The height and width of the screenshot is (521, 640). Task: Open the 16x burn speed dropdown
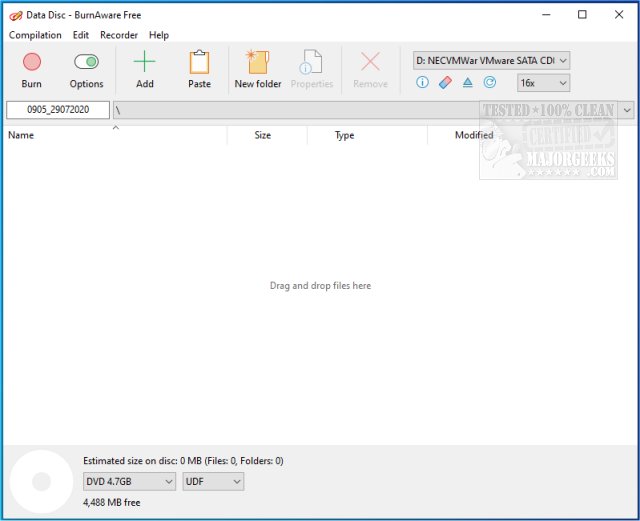[543, 83]
